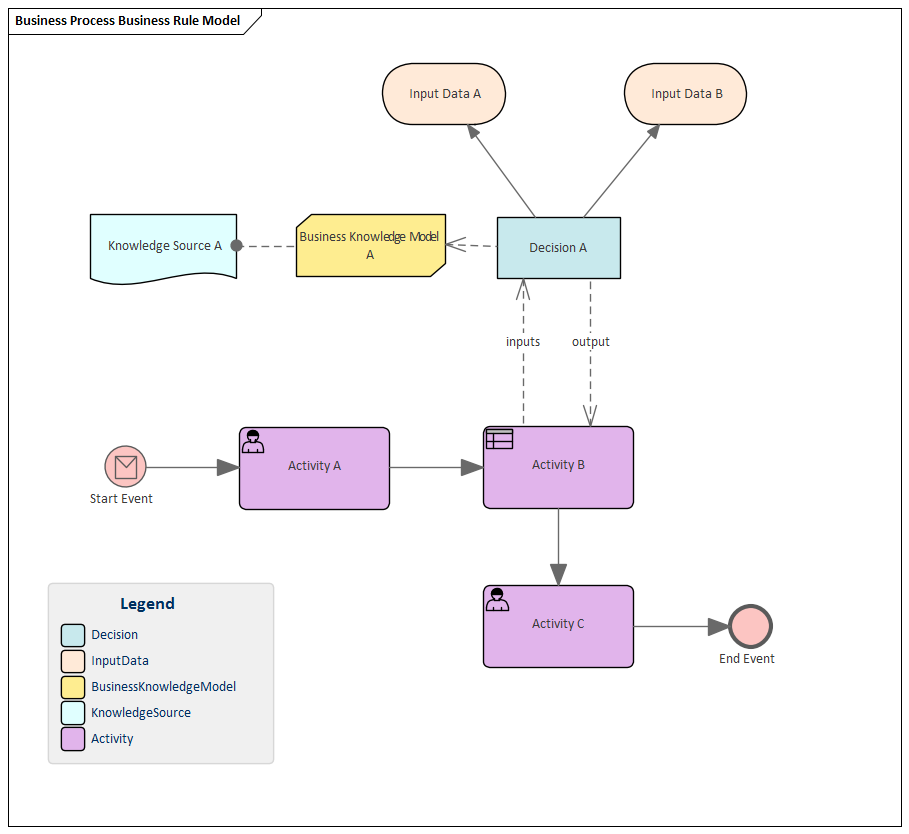Select the Business Knowledge Model A element
The width and height of the screenshot is (909, 834).
370,246
